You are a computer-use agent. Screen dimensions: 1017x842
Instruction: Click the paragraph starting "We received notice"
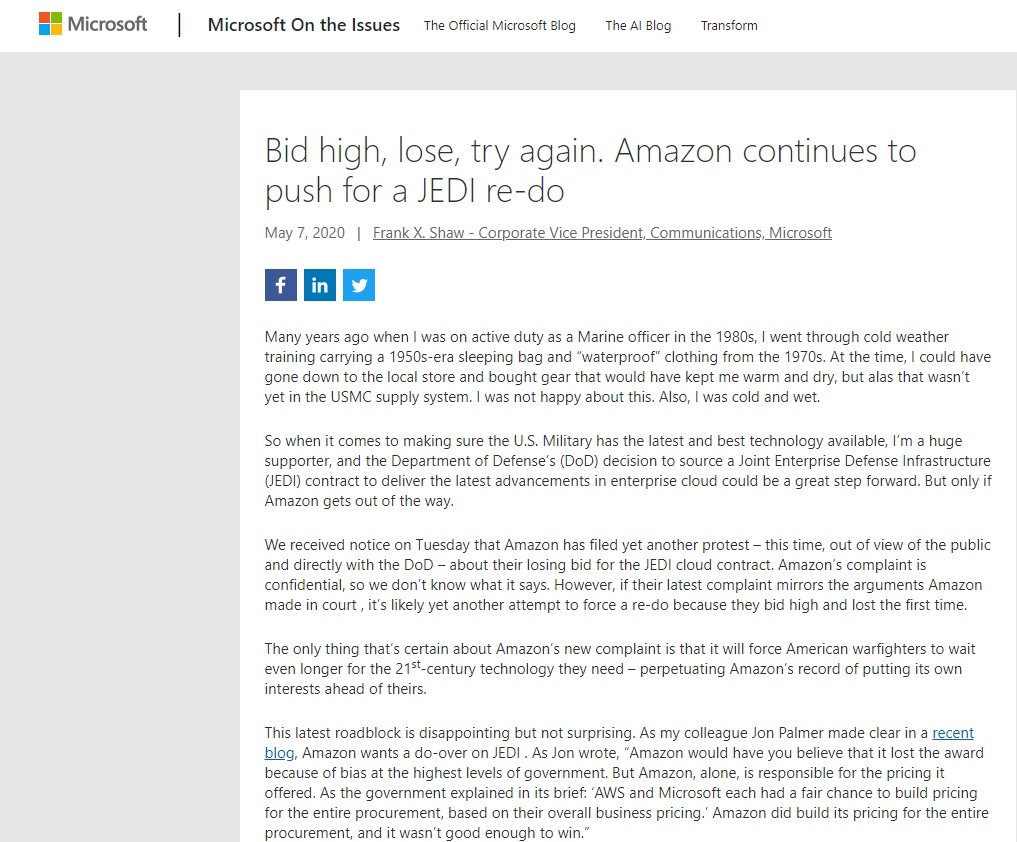tap(620, 575)
